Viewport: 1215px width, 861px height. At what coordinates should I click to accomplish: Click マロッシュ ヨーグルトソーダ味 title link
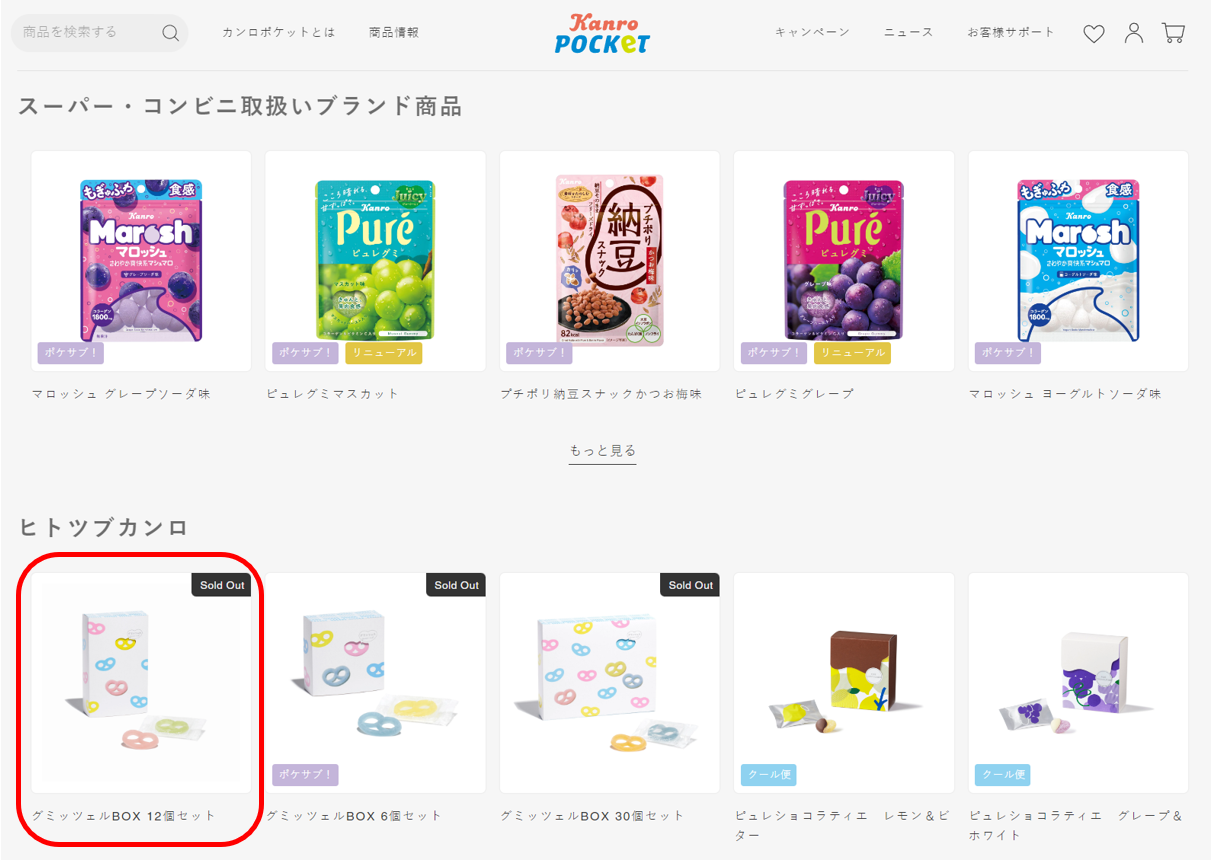click(x=1065, y=394)
